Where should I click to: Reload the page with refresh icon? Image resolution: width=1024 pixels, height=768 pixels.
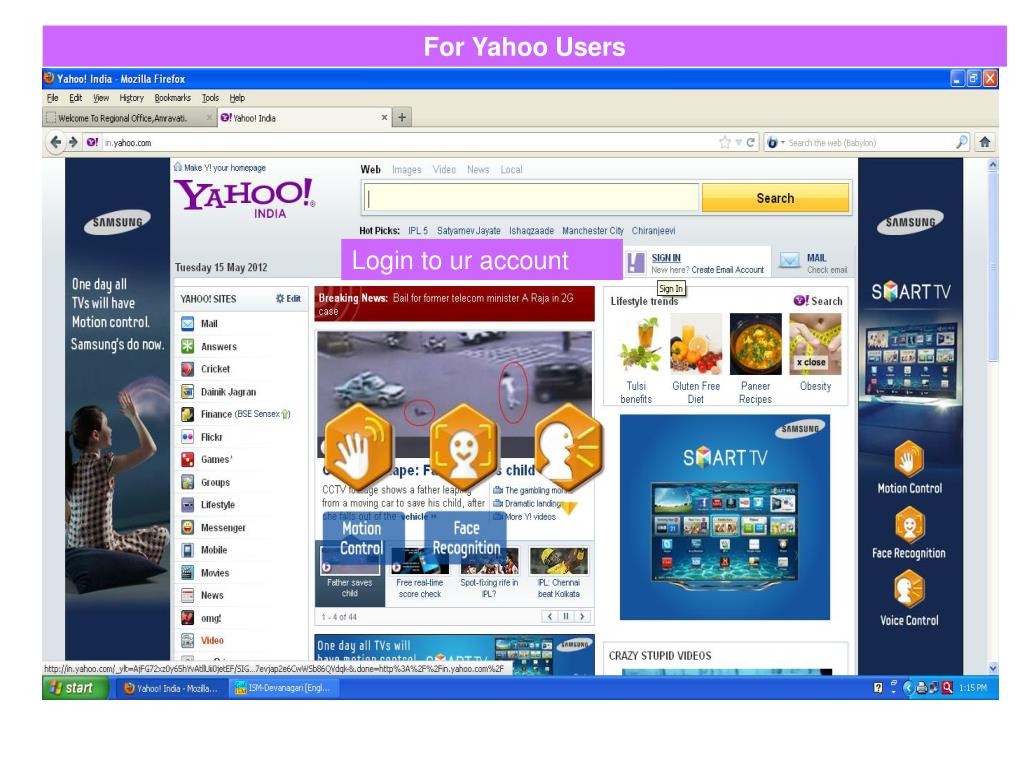coord(751,142)
